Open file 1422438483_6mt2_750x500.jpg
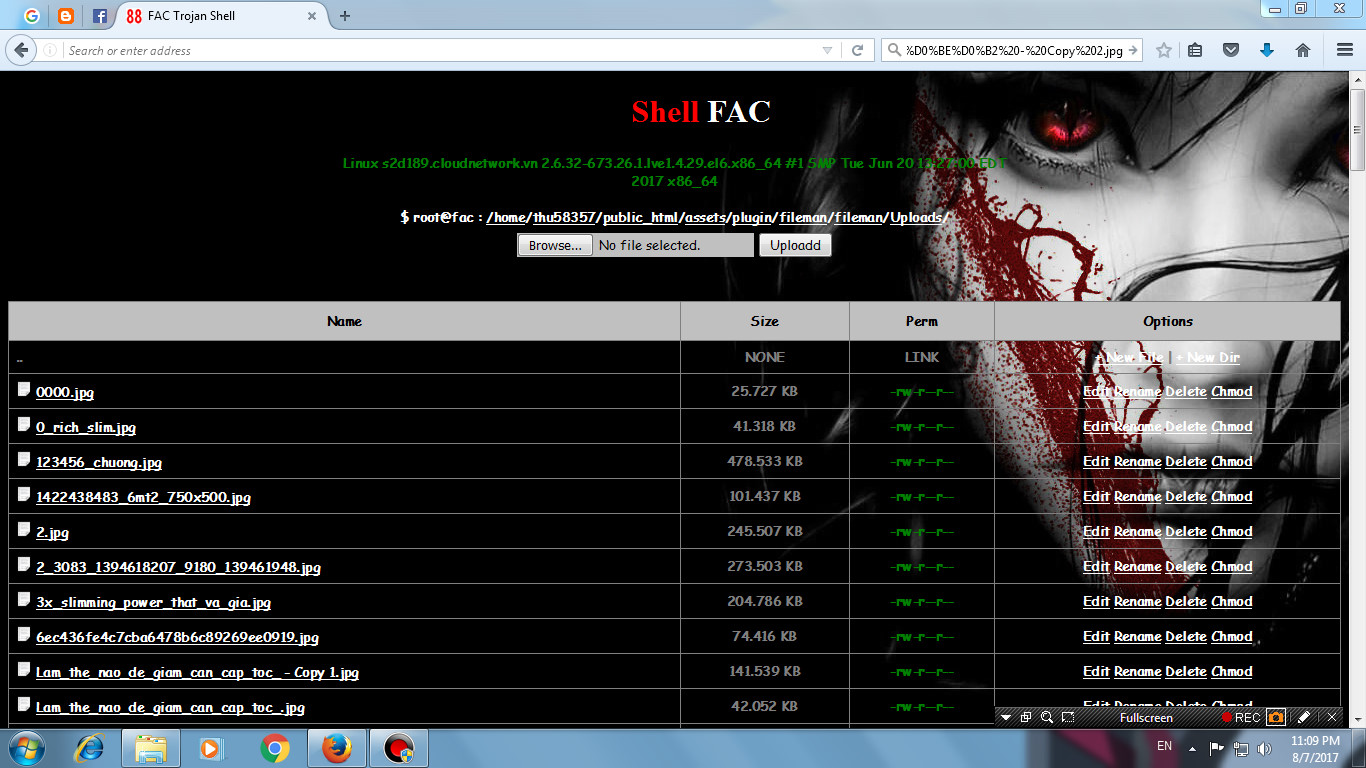Image resolution: width=1366 pixels, height=768 pixels. coord(143,497)
